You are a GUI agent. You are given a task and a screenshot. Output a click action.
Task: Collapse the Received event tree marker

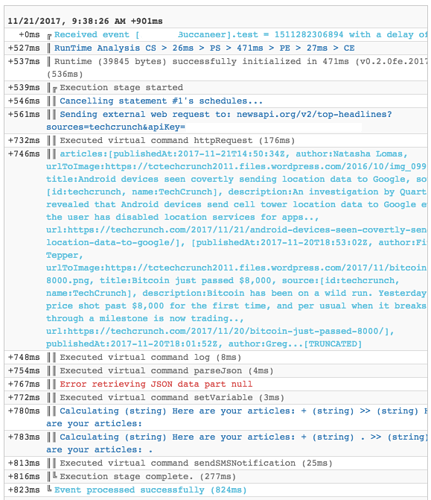49,36
